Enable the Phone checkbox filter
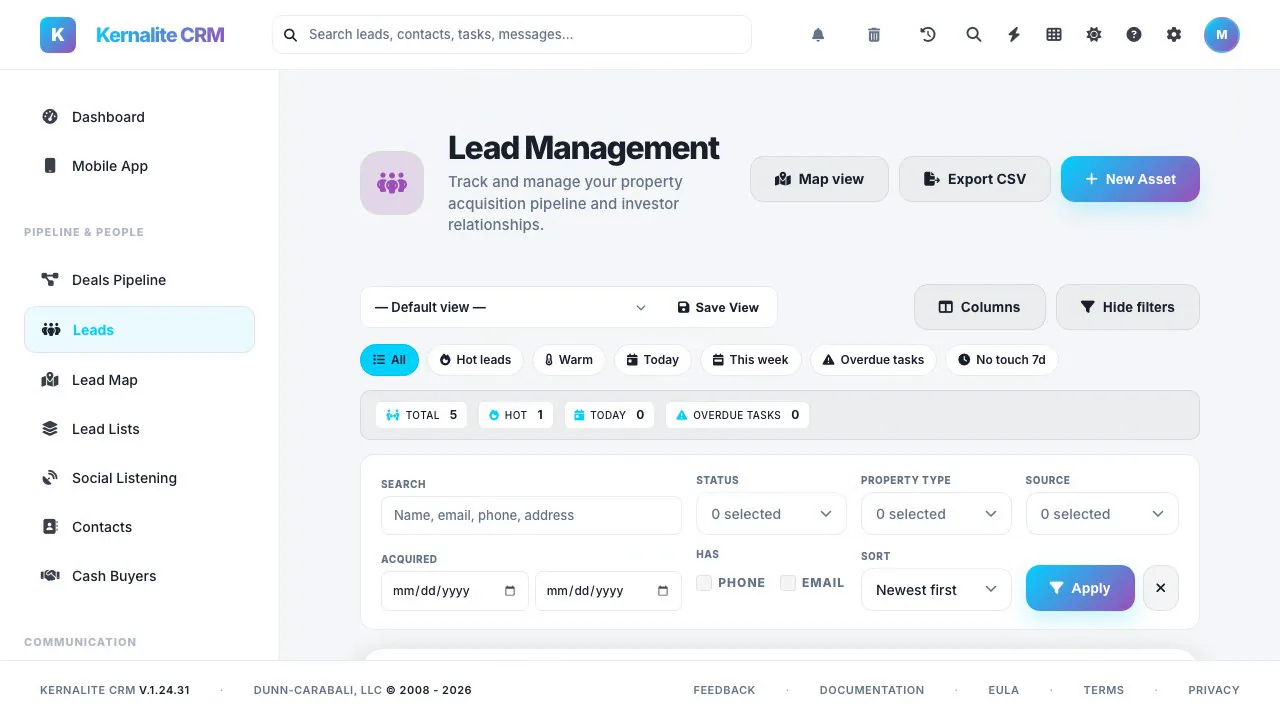 click(704, 583)
